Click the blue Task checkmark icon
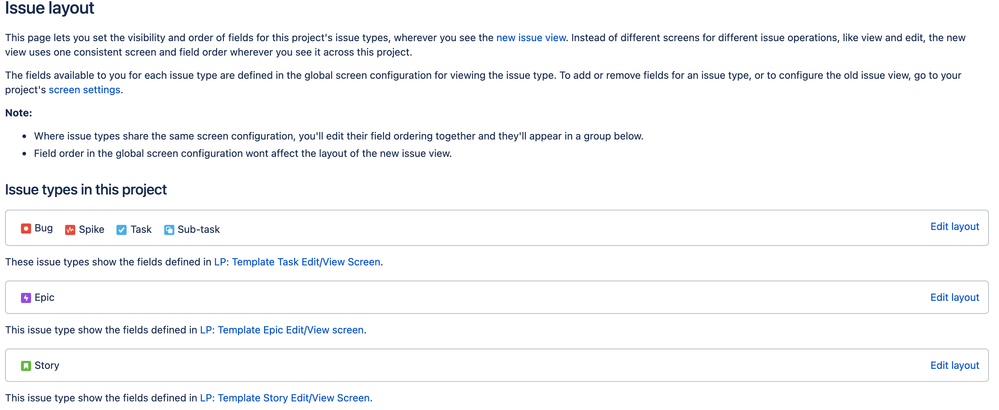This screenshot has height=410, width=999. pos(121,230)
